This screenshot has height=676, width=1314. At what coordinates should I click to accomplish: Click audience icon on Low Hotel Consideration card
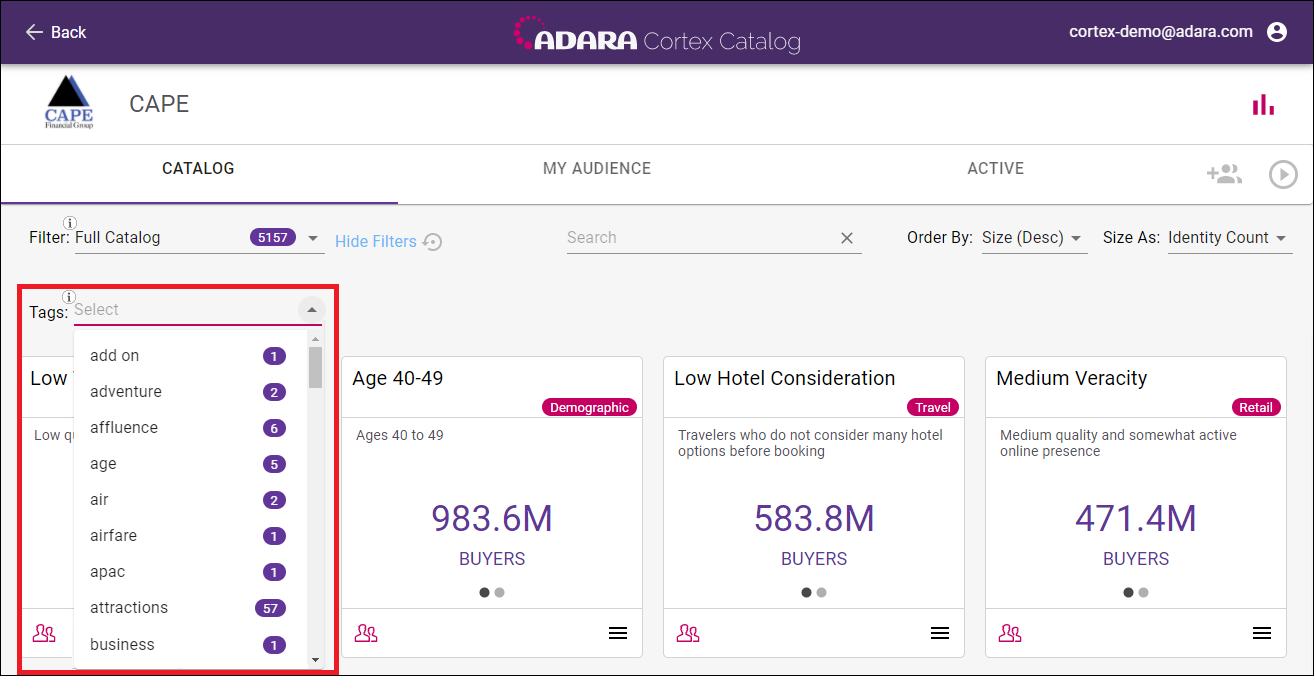pyautogui.click(x=688, y=633)
